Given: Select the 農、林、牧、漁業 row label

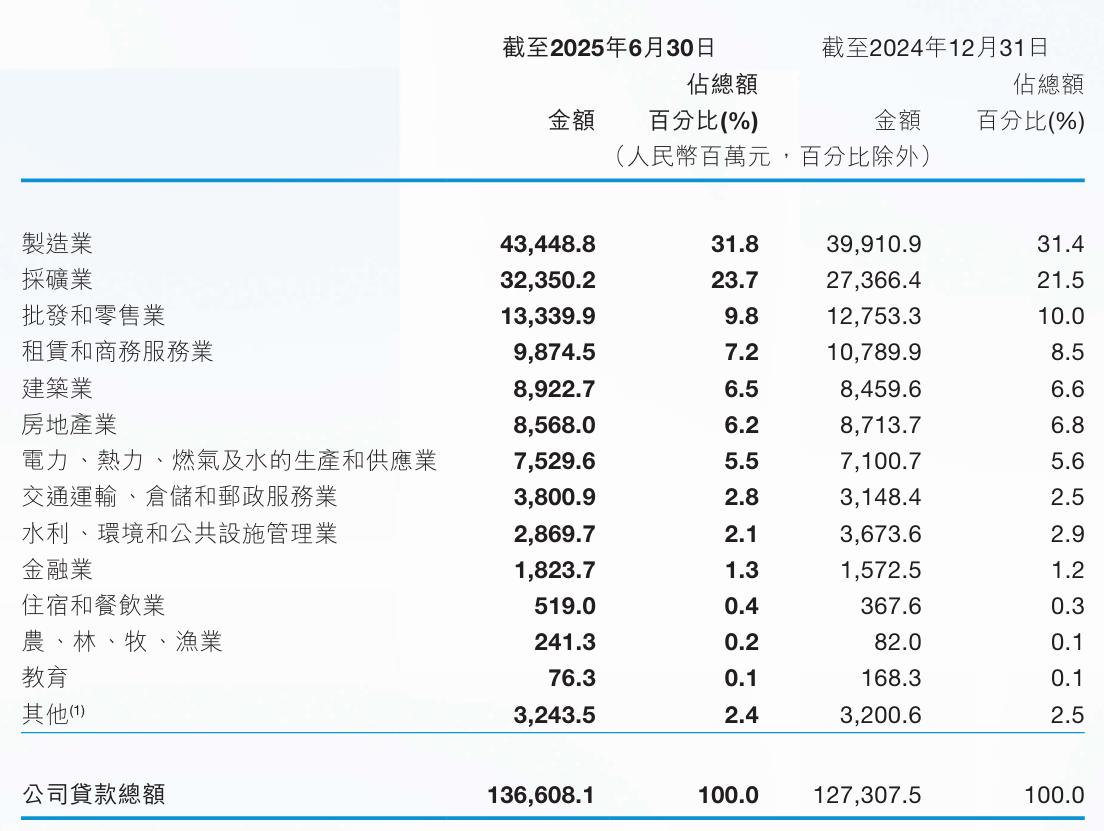Looking at the screenshot, I should click(x=121, y=642).
